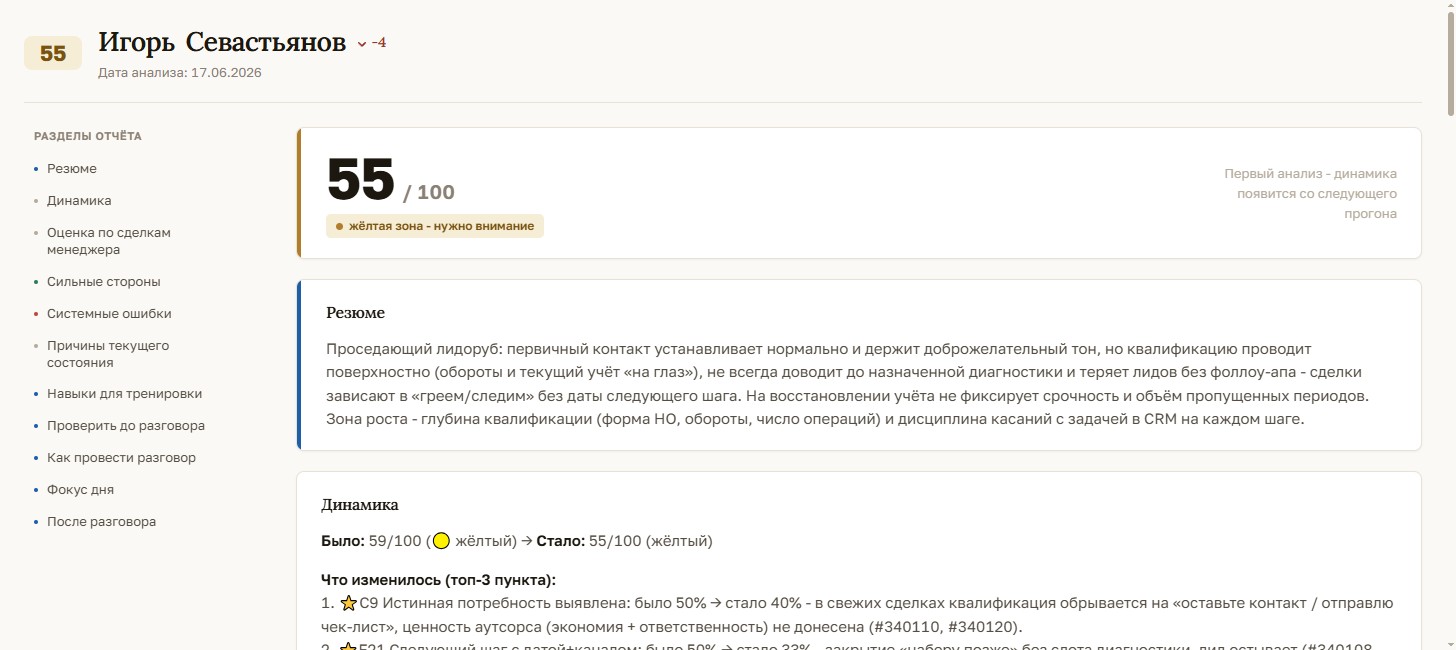The height and width of the screenshot is (650, 1456).
Task: Click the large 55 / 100 score
Action: tap(391, 181)
